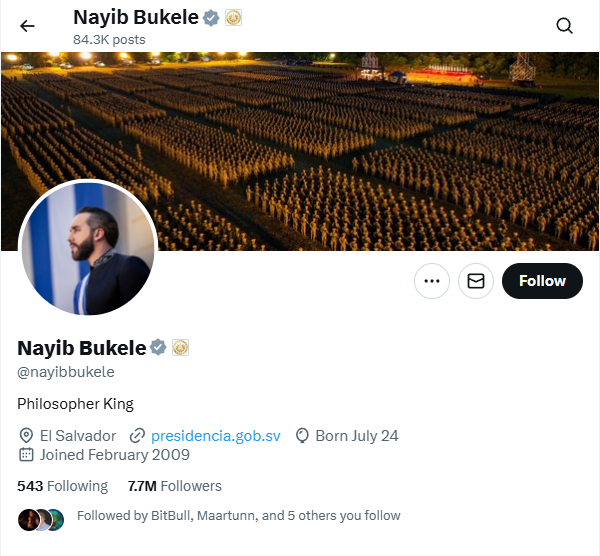Viewport: 600px width, 556px height.
Task: Click the @nayibbukele handle
Action: pyautogui.click(x=66, y=372)
